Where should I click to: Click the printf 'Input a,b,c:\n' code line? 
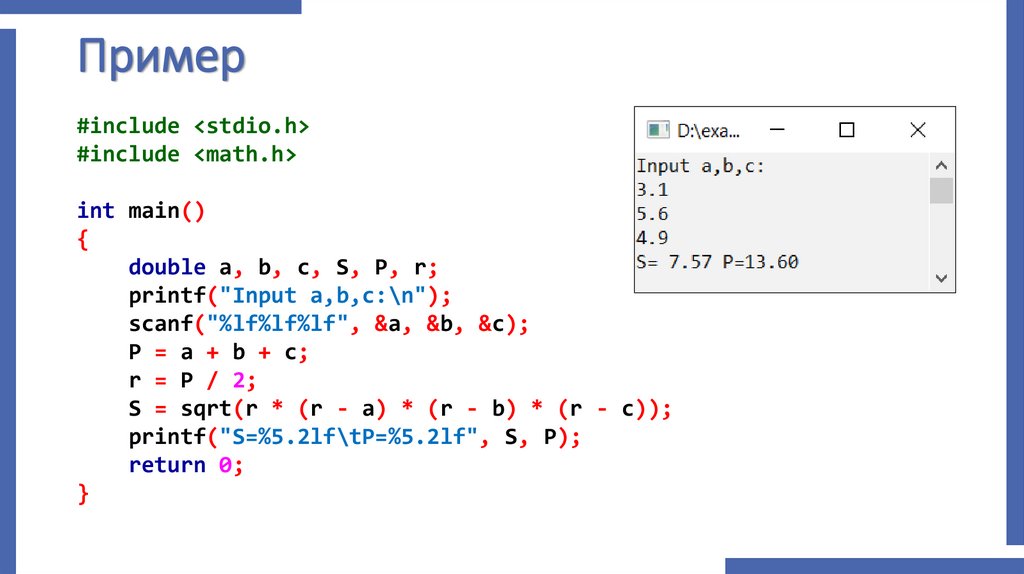tap(289, 296)
